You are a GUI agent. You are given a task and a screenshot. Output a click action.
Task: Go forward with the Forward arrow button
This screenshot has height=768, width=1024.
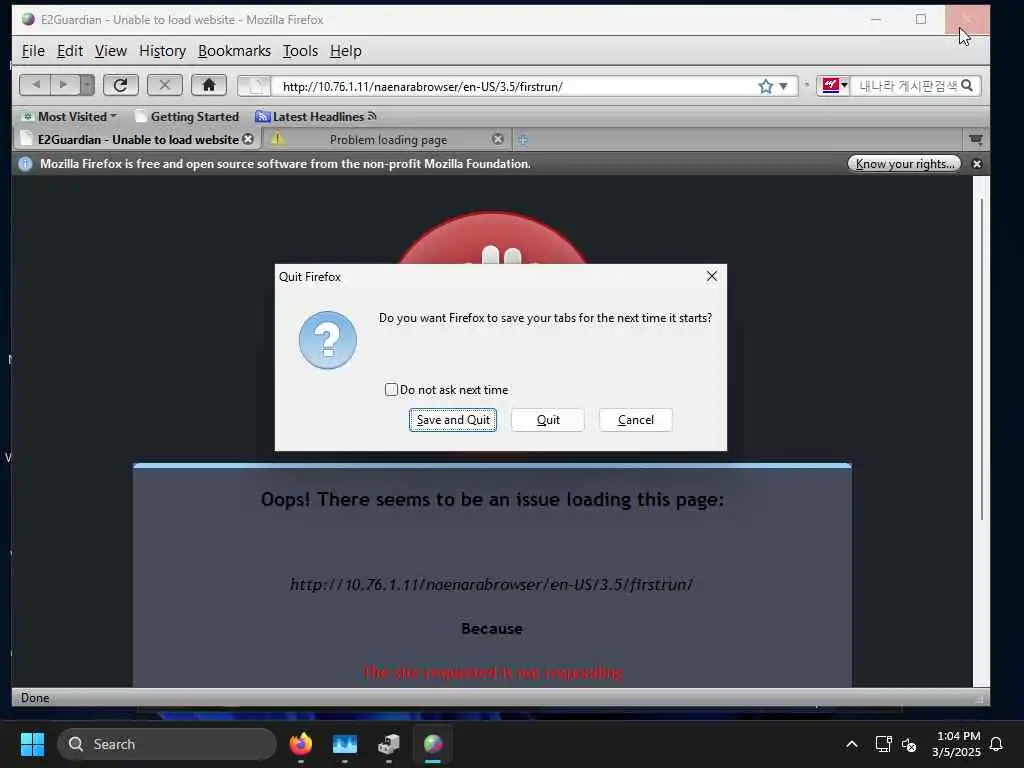point(64,85)
